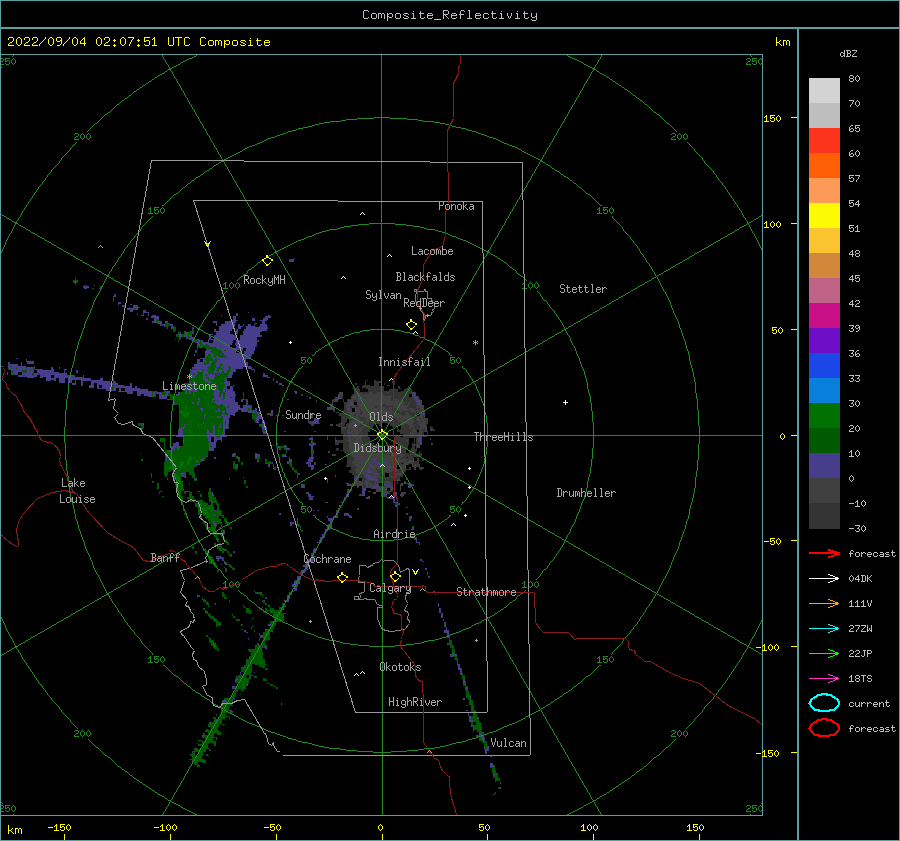
Task: Click the light gray 80 dBZ color swatch
Action: 824,91
